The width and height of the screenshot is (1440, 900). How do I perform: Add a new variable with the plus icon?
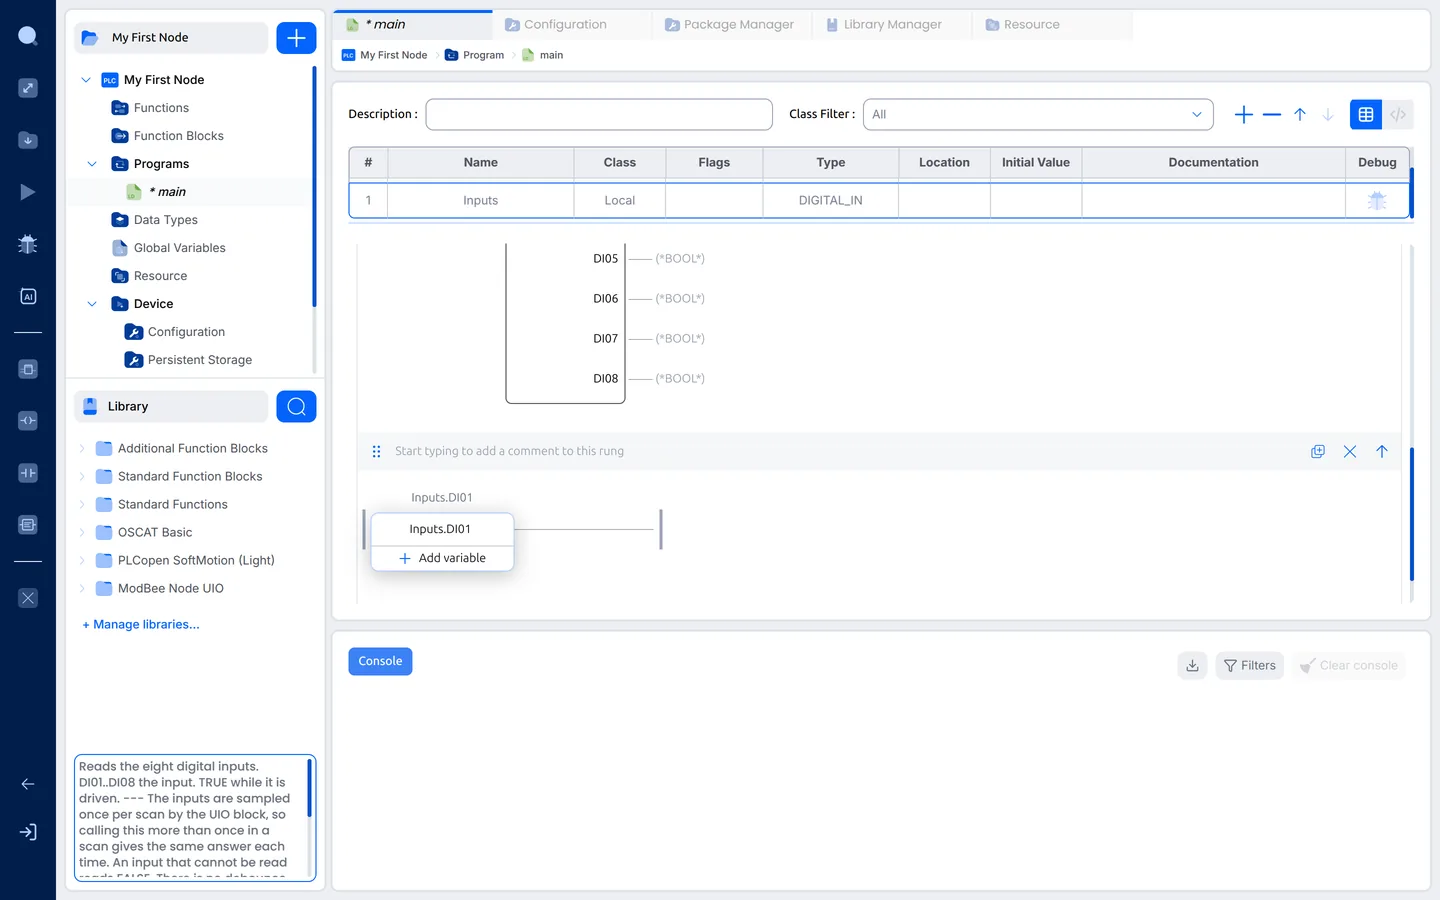(1244, 115)
